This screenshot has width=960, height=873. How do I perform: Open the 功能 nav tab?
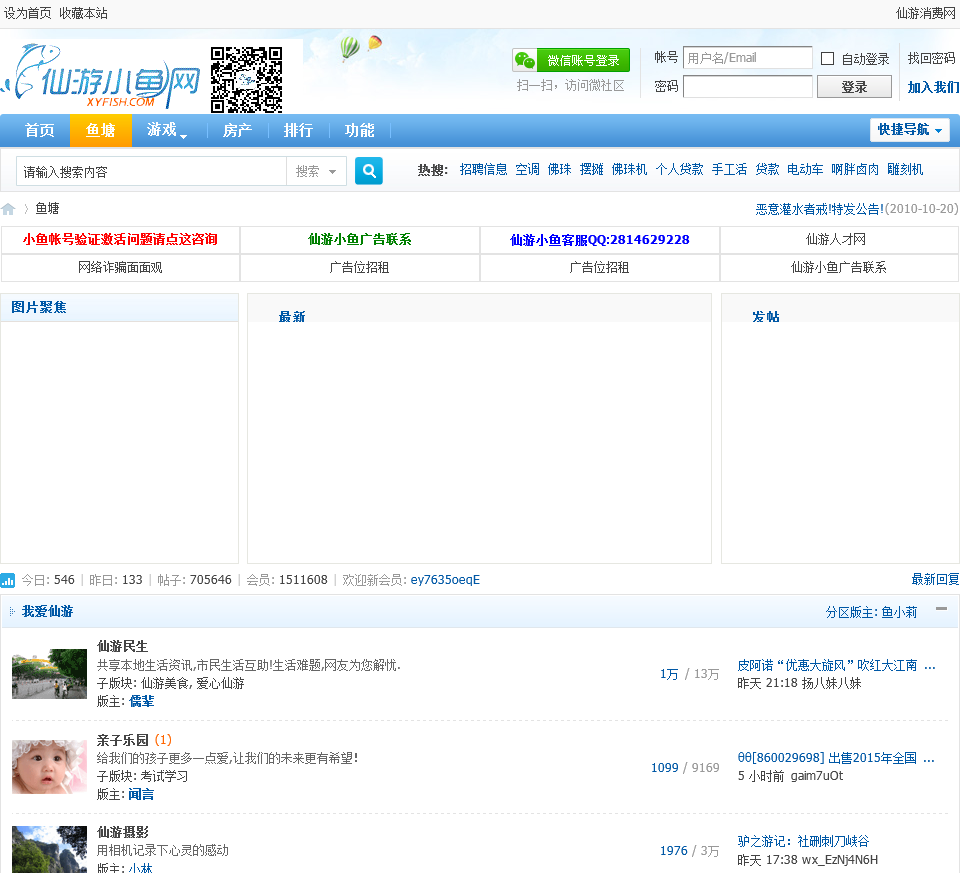pyautogui.click(x=359, y=130)
